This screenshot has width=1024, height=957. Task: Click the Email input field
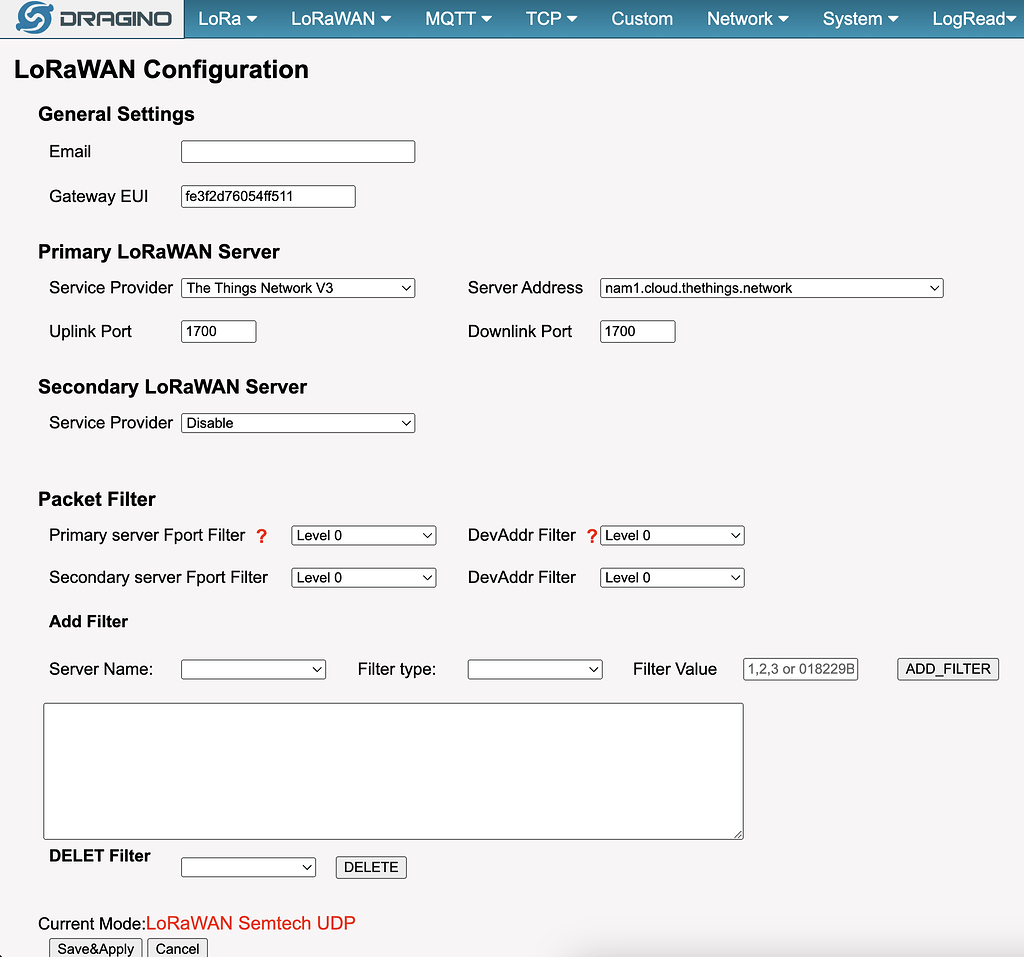(x=297, y=151)
